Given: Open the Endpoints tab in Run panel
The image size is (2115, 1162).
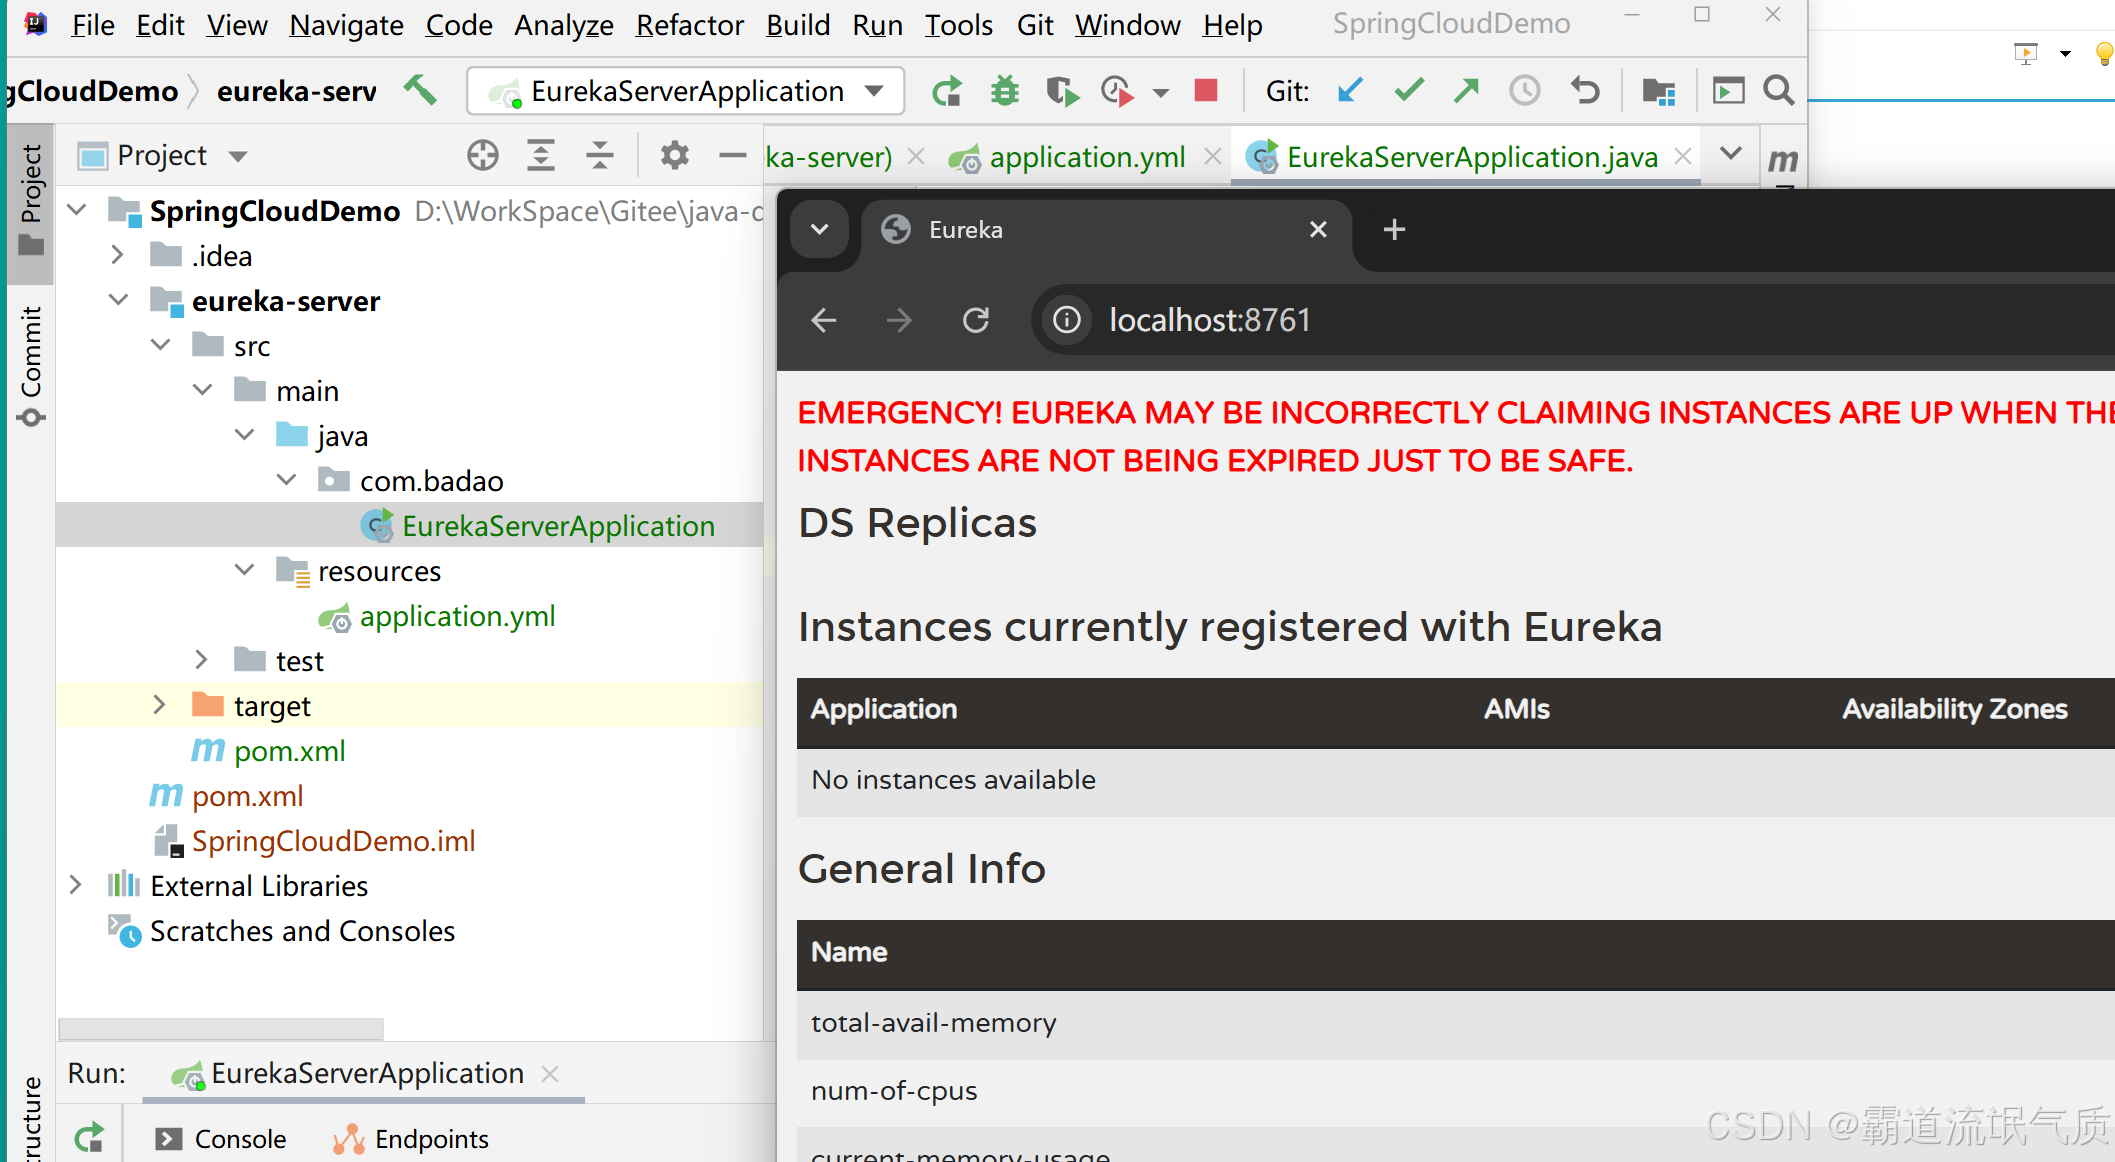Looking at the screenshot, I should [430, 1139].
